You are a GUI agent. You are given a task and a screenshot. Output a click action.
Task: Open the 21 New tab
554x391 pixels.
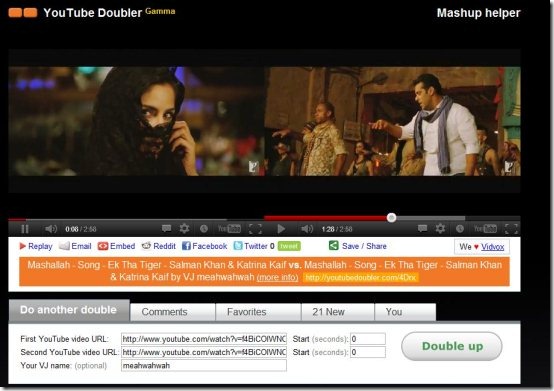pyautogui.click(x=337, y=312)
